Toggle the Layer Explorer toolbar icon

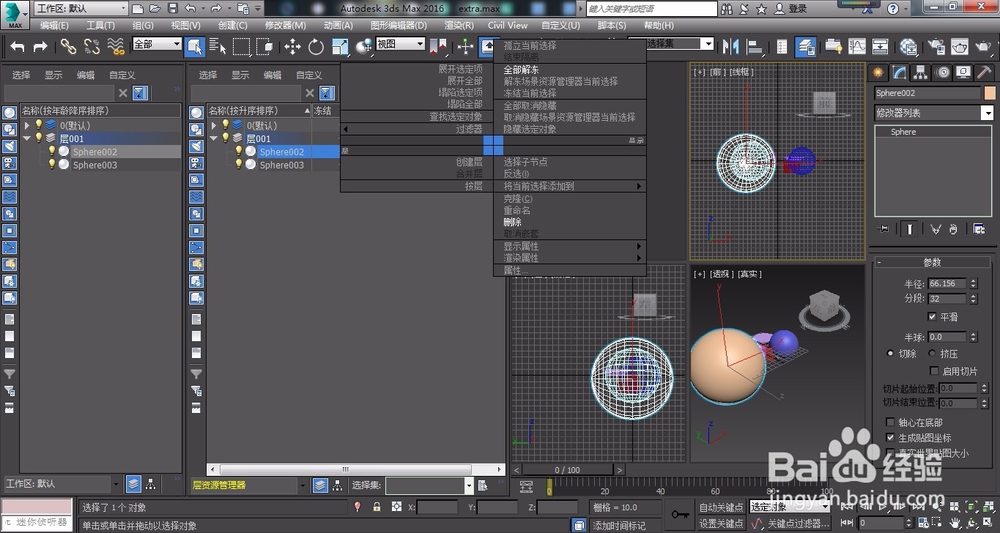click(806, 47)
